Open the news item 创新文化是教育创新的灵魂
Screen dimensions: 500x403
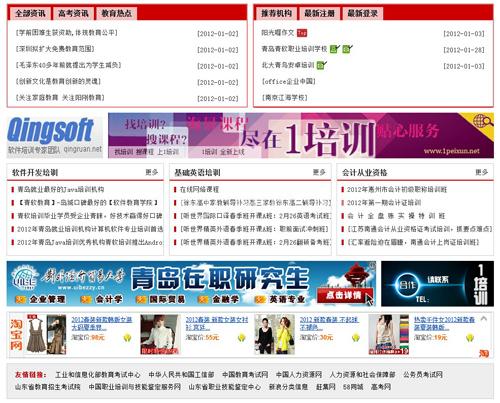click(x=58, y=81)
